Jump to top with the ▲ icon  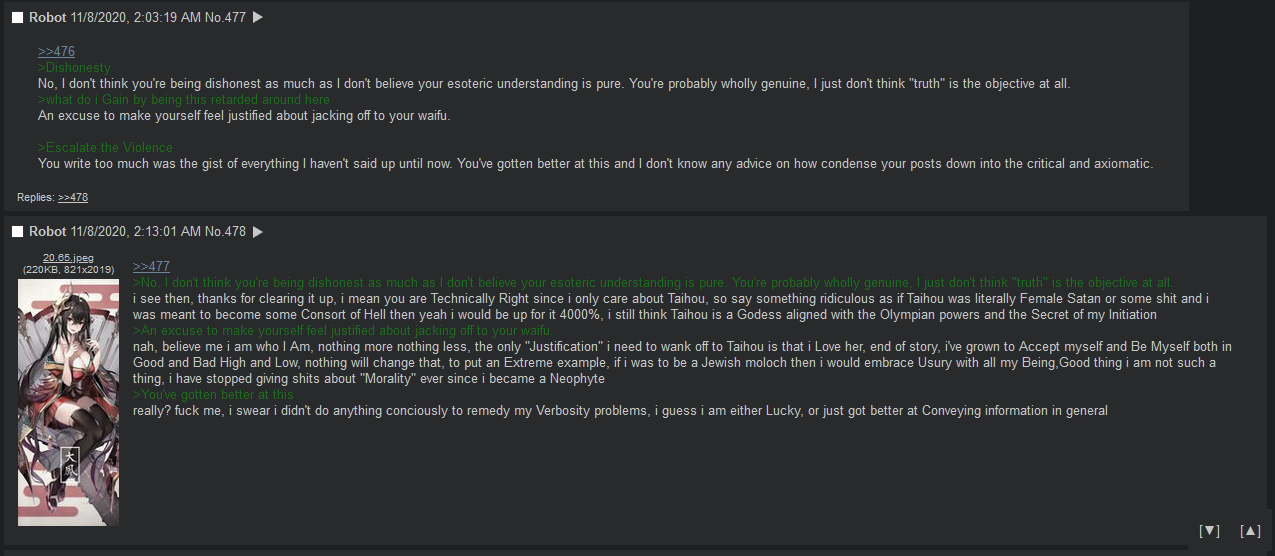[1250, 531]
